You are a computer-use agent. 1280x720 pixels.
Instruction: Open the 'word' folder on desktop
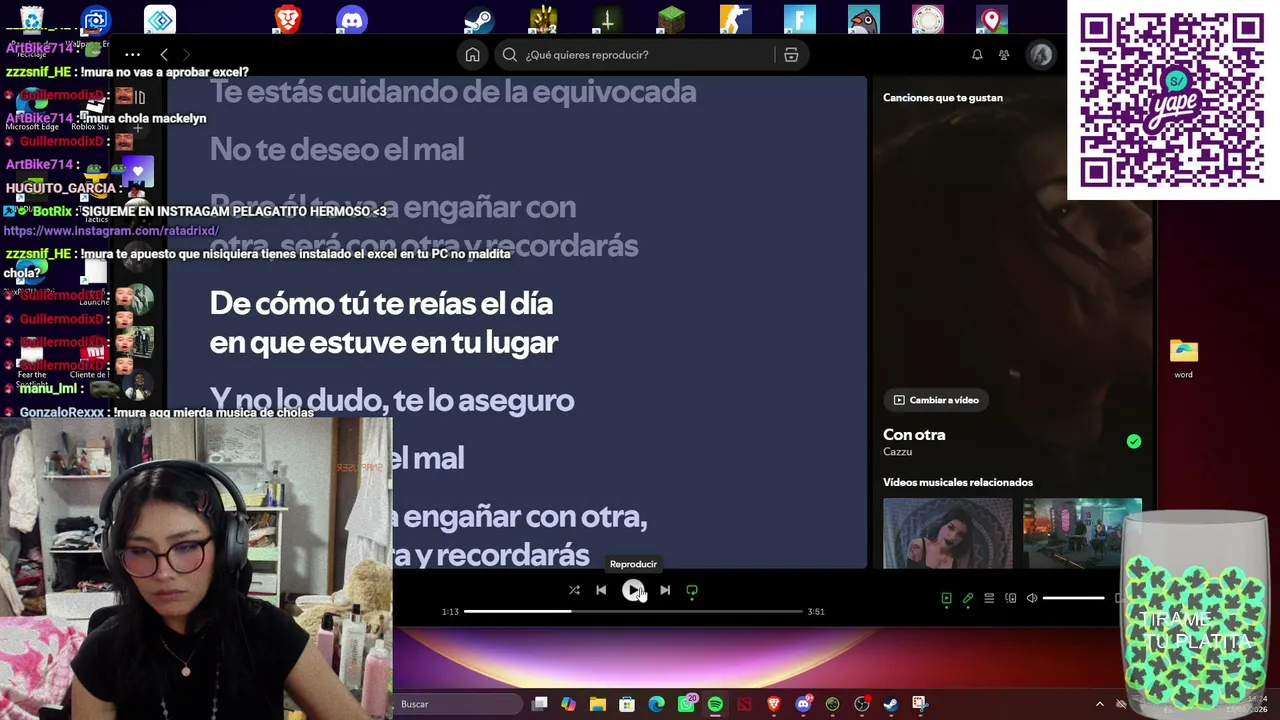point(1184,358)
